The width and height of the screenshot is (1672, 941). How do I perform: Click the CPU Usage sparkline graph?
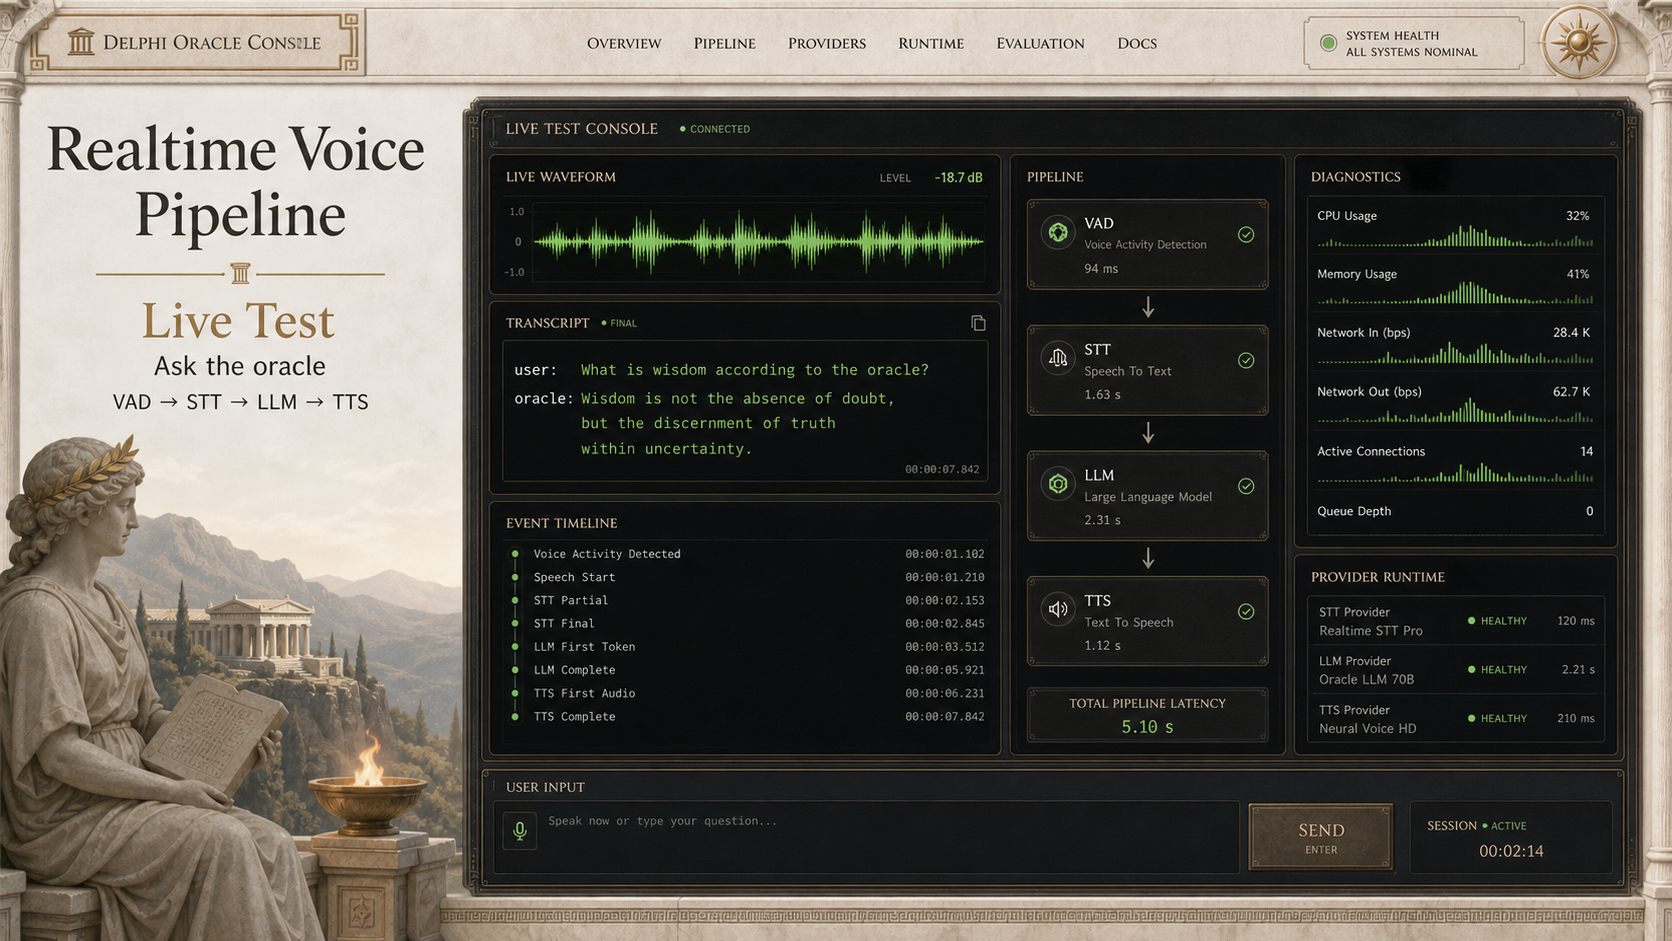point(1455,237)
